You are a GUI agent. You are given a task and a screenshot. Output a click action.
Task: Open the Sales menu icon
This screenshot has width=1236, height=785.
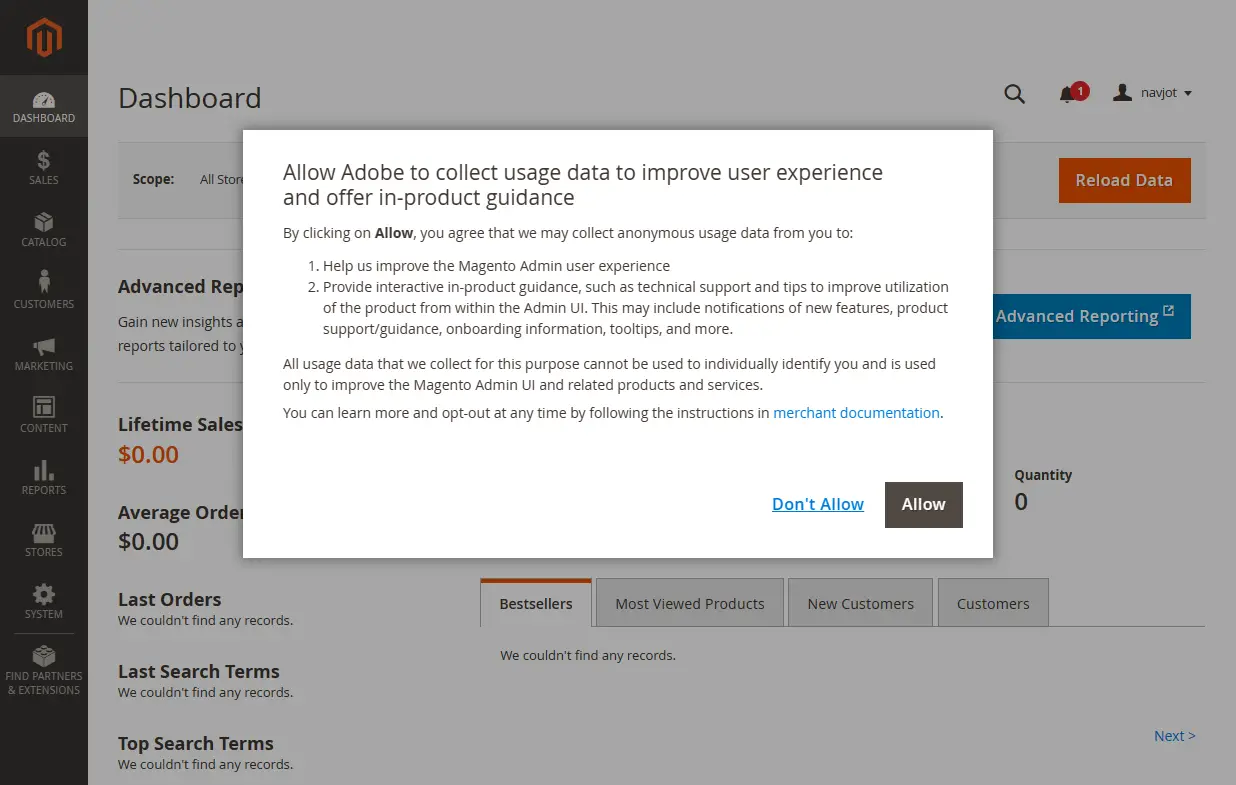pos(44,161)
